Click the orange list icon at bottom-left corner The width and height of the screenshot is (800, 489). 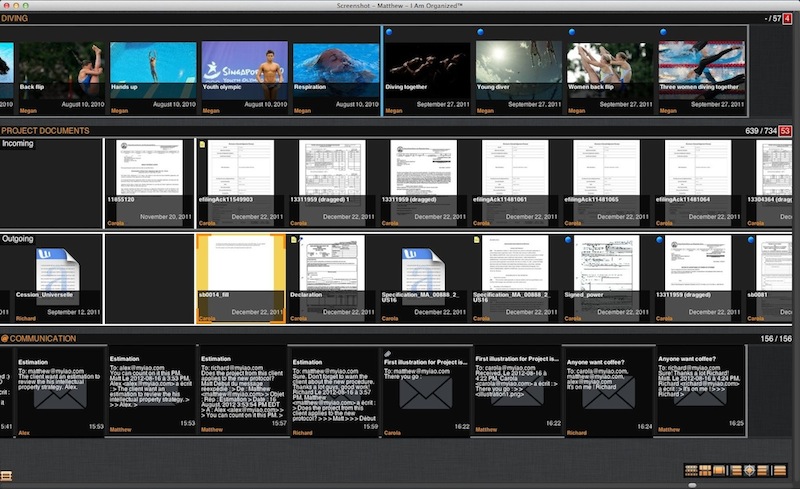(x=6, y=474)
